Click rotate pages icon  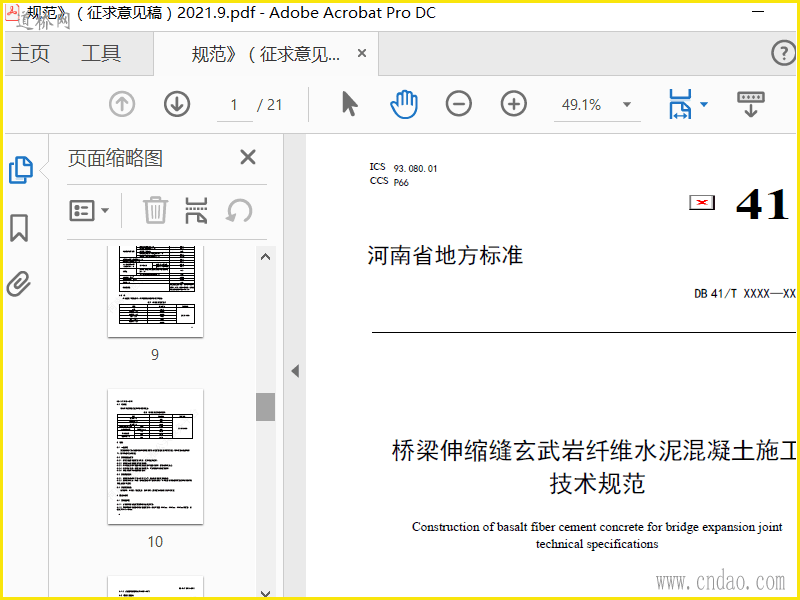[x=239, y=210]
